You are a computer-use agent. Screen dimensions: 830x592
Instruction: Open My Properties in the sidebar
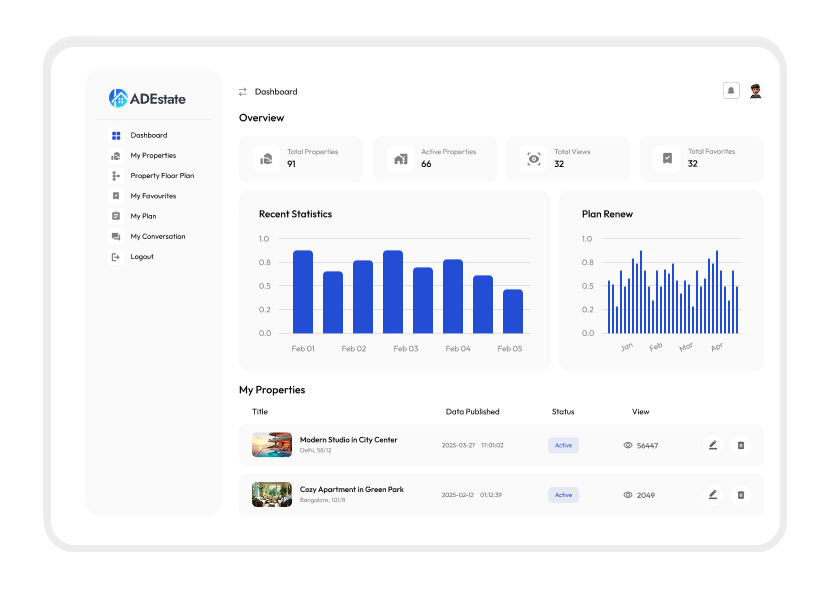(x=152, y=156)
